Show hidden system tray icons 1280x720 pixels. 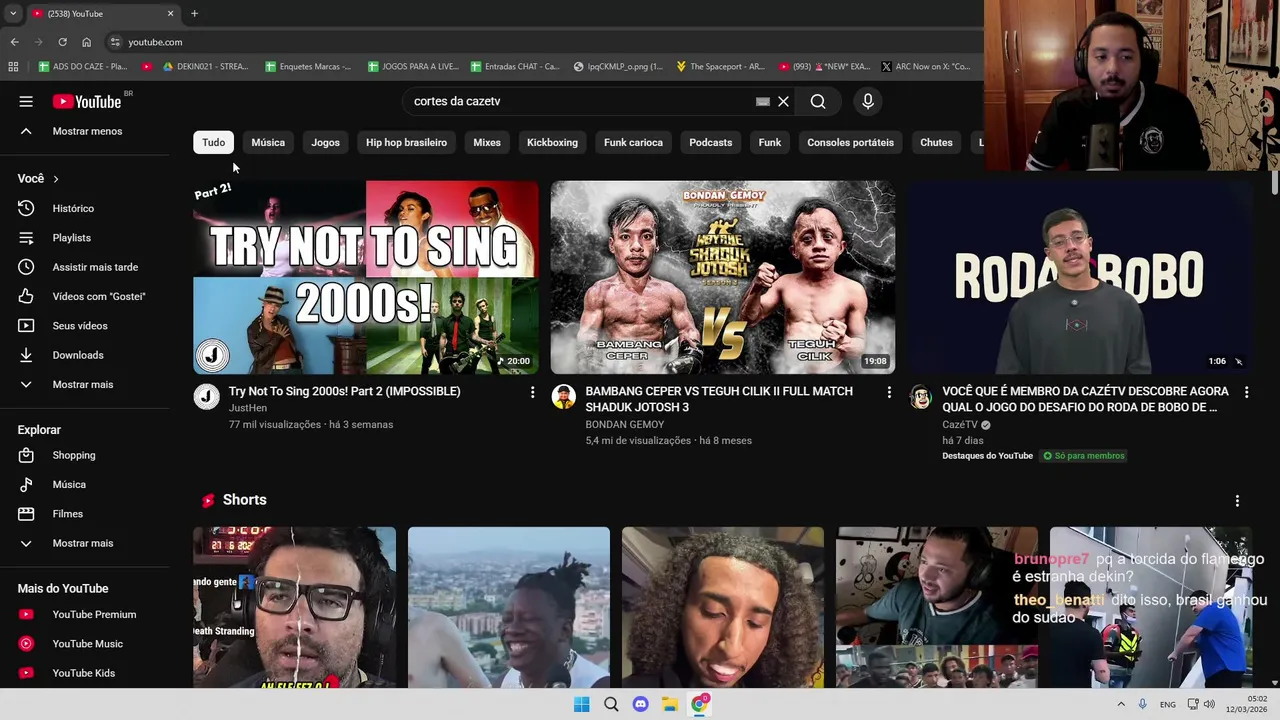click(1120, 704)
